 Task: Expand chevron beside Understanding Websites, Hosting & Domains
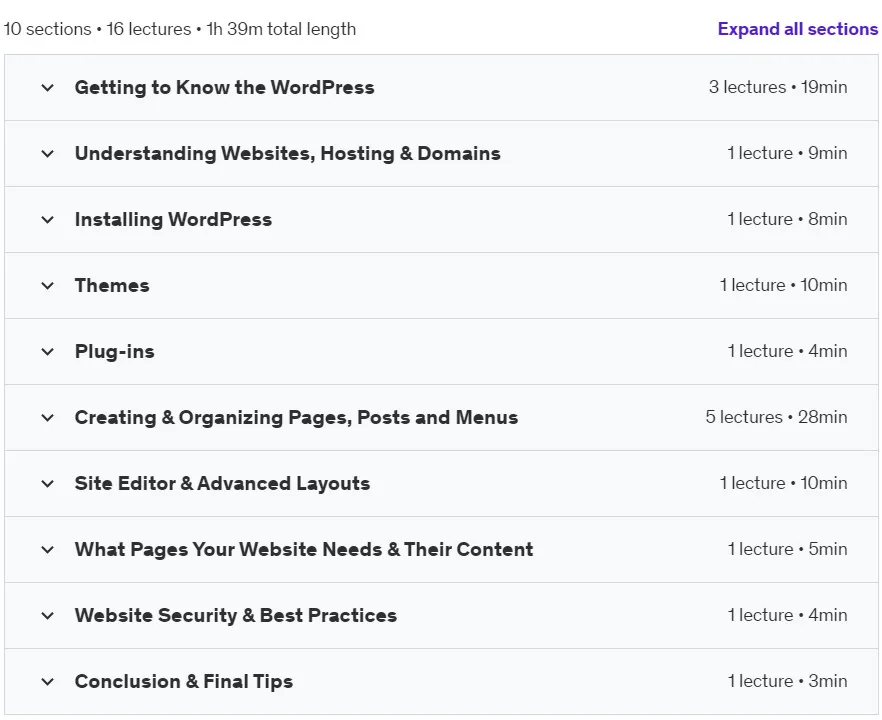(x=48, y=154)
